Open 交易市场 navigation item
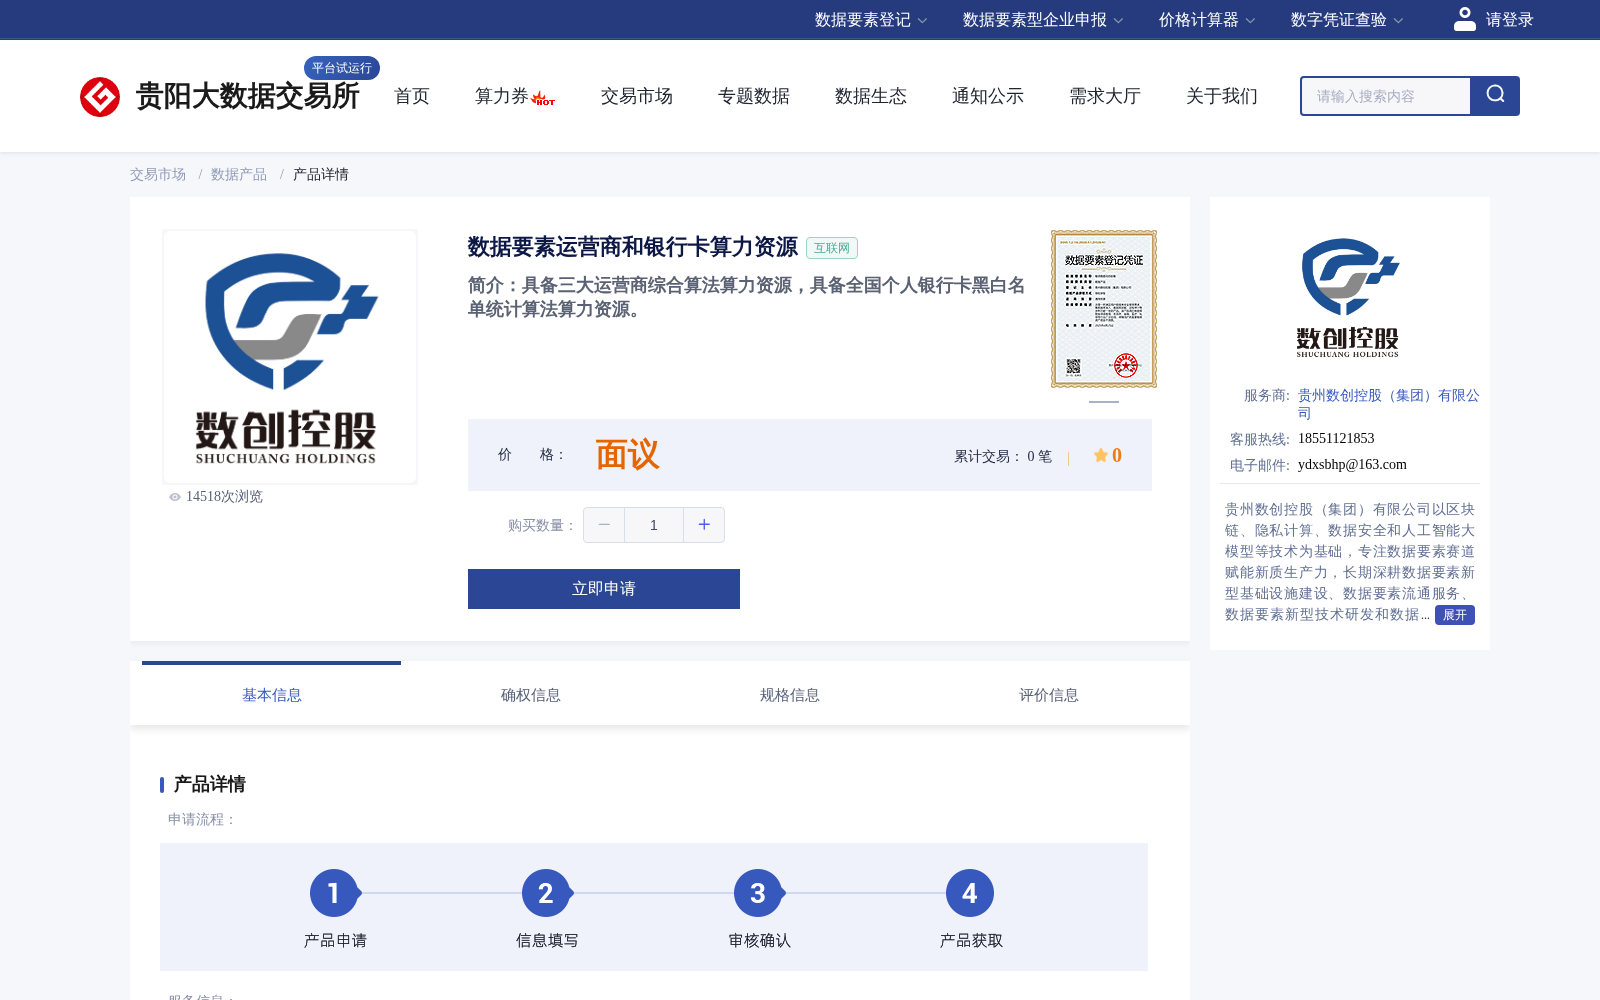 (x=637, y=96)
